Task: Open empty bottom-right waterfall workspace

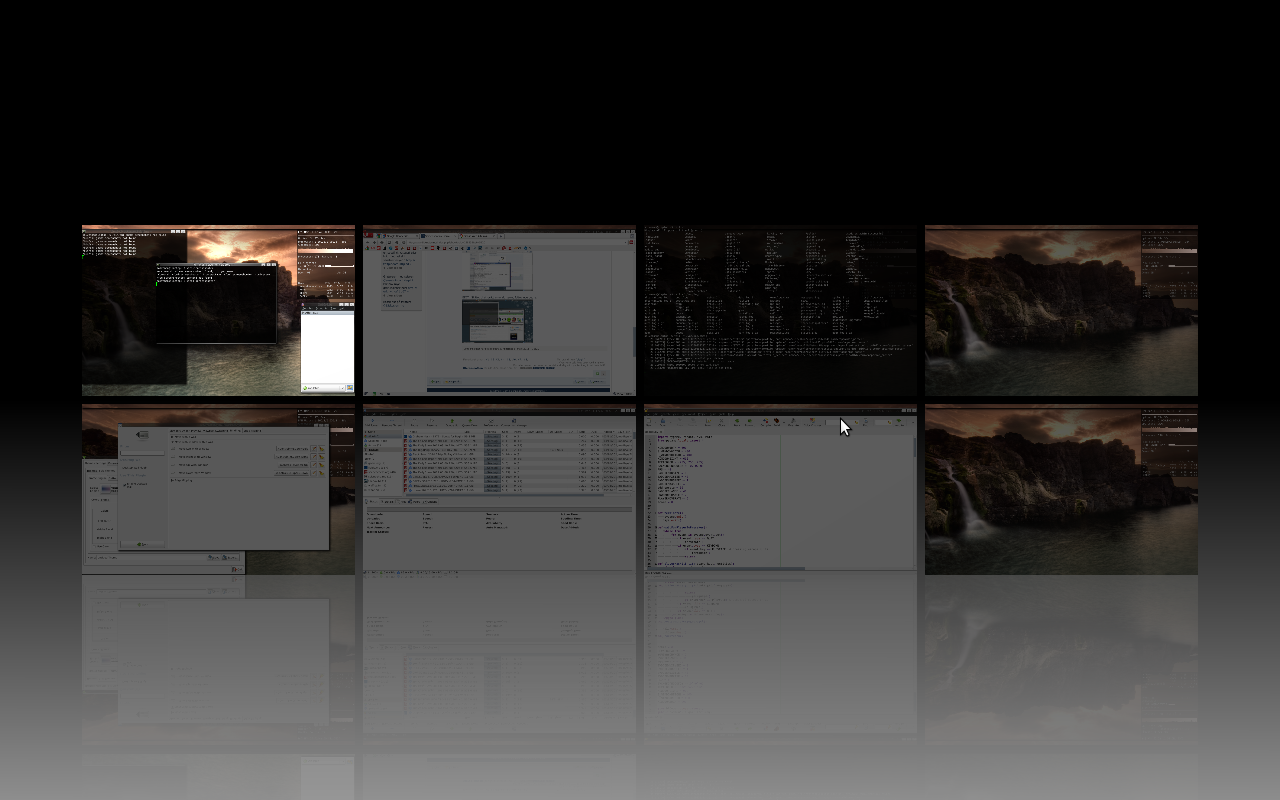Action: [x=1061, y=490]
